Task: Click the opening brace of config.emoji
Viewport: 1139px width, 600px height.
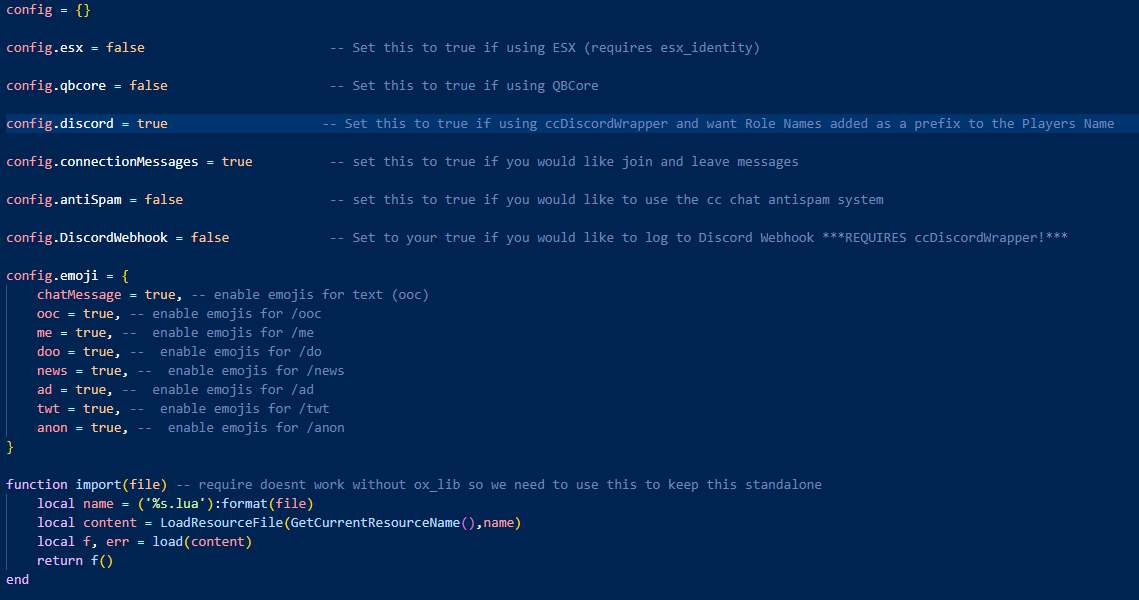Action: coord(125,276)
